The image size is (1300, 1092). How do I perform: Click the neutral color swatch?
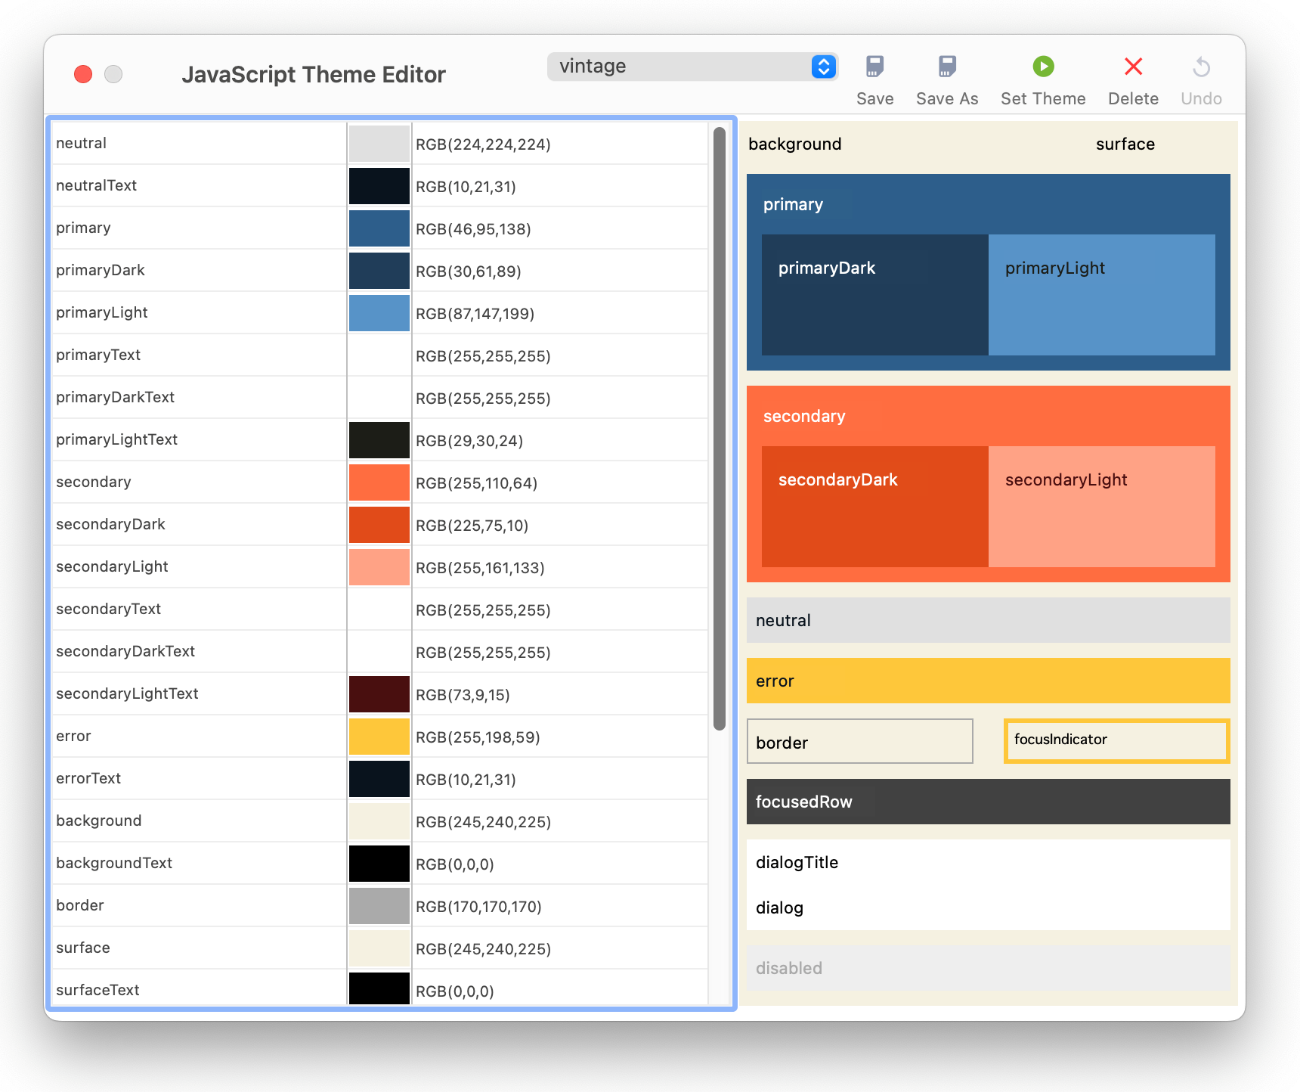(x=379, y=144)
